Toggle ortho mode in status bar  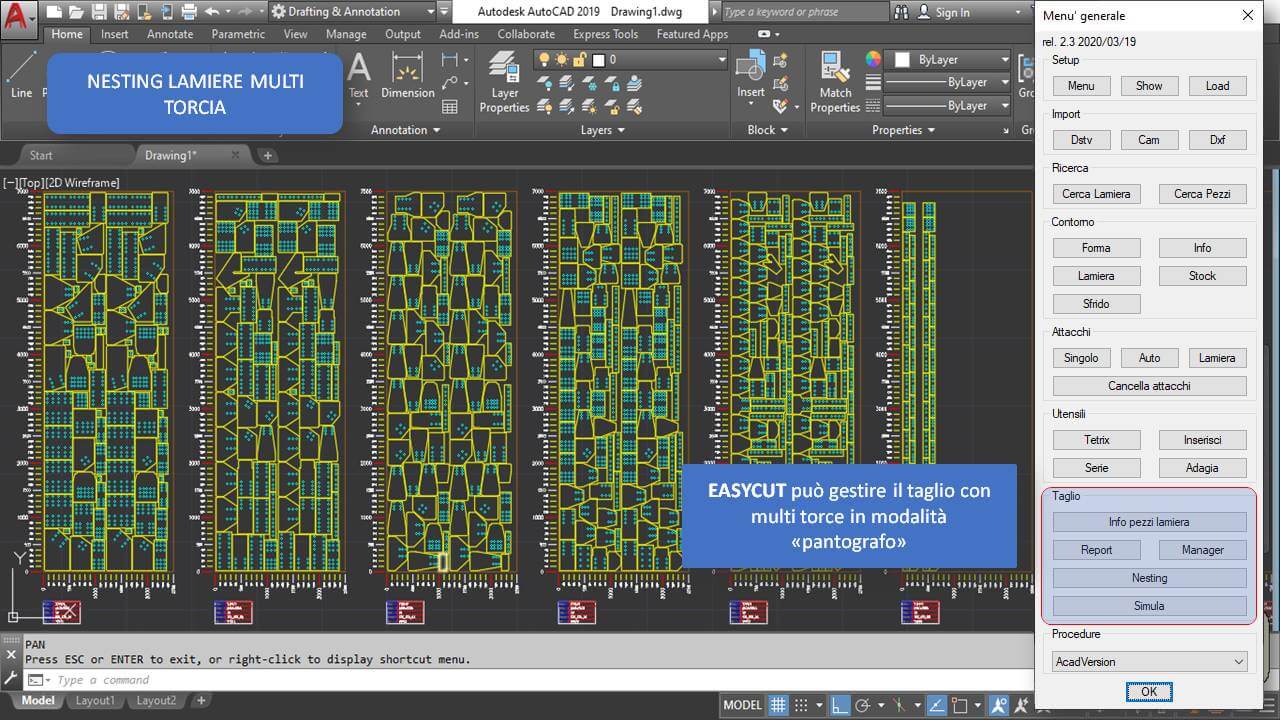[840, 705]
